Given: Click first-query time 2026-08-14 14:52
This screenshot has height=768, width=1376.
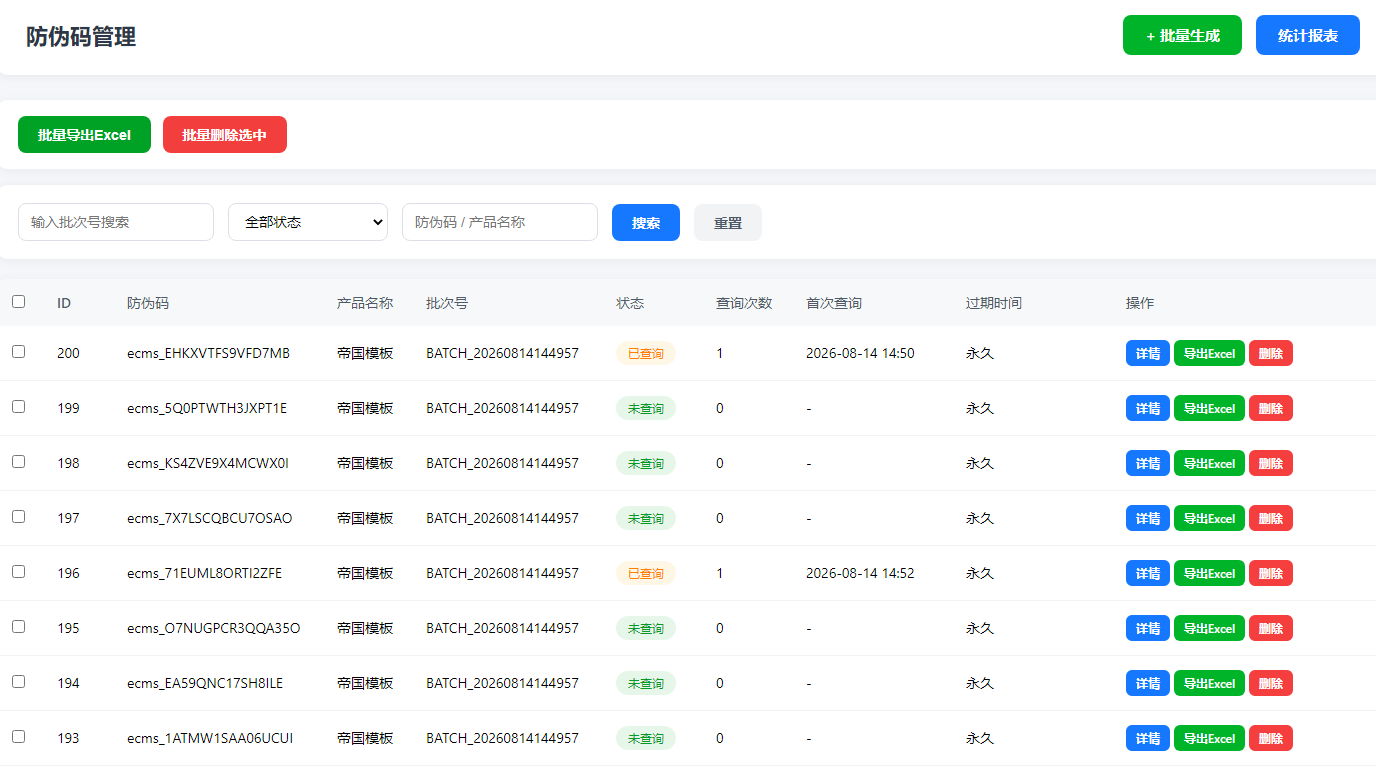Looking at the screenshot, I should pyautogui.click(x=860, y=573).
